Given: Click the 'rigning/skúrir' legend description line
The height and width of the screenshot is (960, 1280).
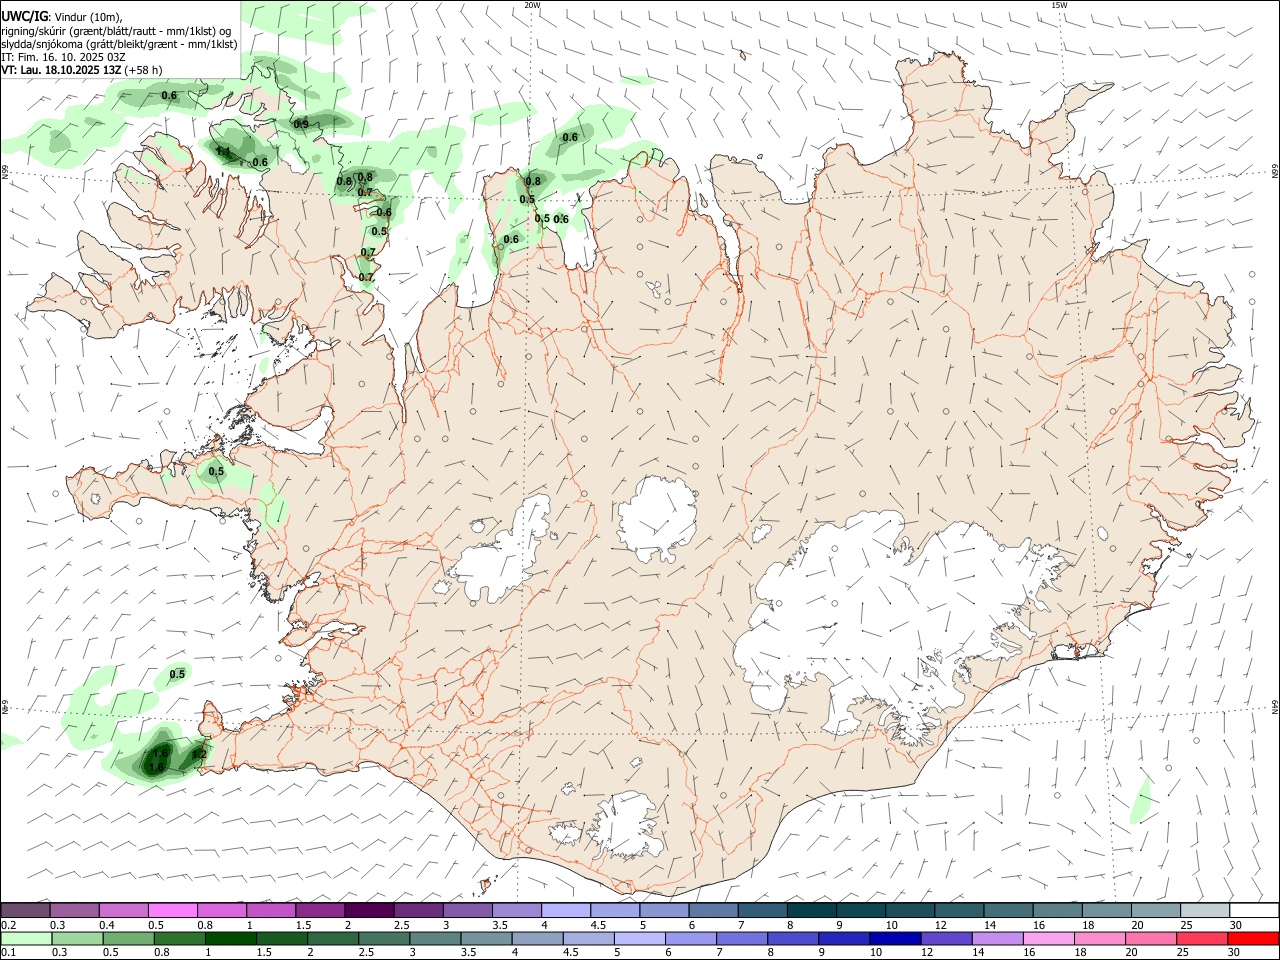Looking at the screenshot, I should (x=117, y=31).
